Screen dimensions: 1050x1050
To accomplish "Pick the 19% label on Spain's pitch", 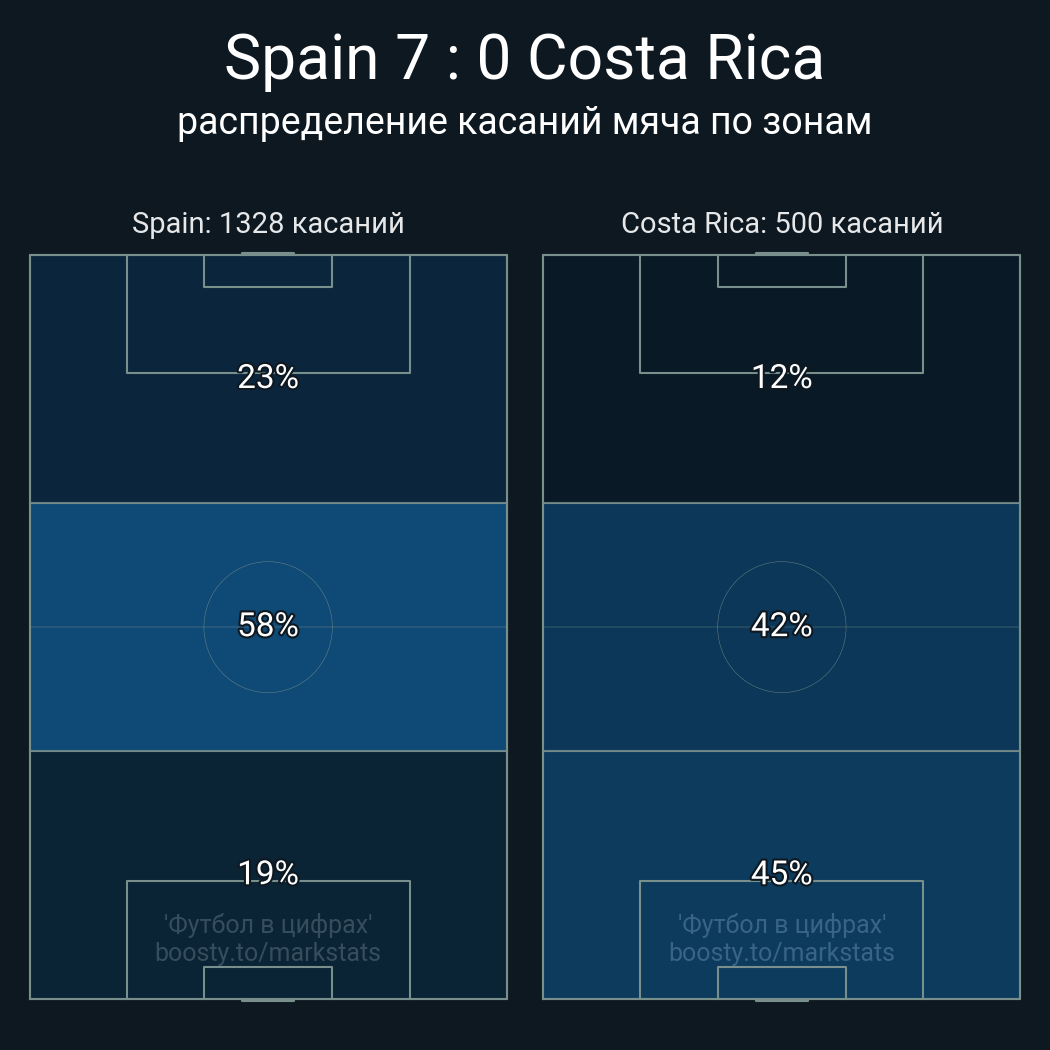I will (268, 874).
